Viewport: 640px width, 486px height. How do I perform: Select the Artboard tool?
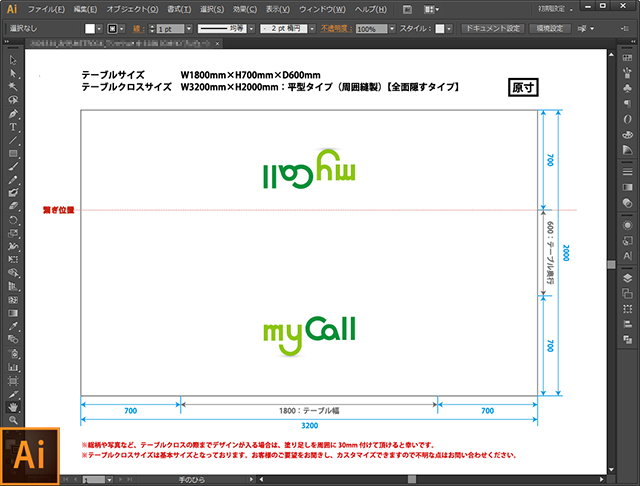pyautogui.click(x=13, y=381)
